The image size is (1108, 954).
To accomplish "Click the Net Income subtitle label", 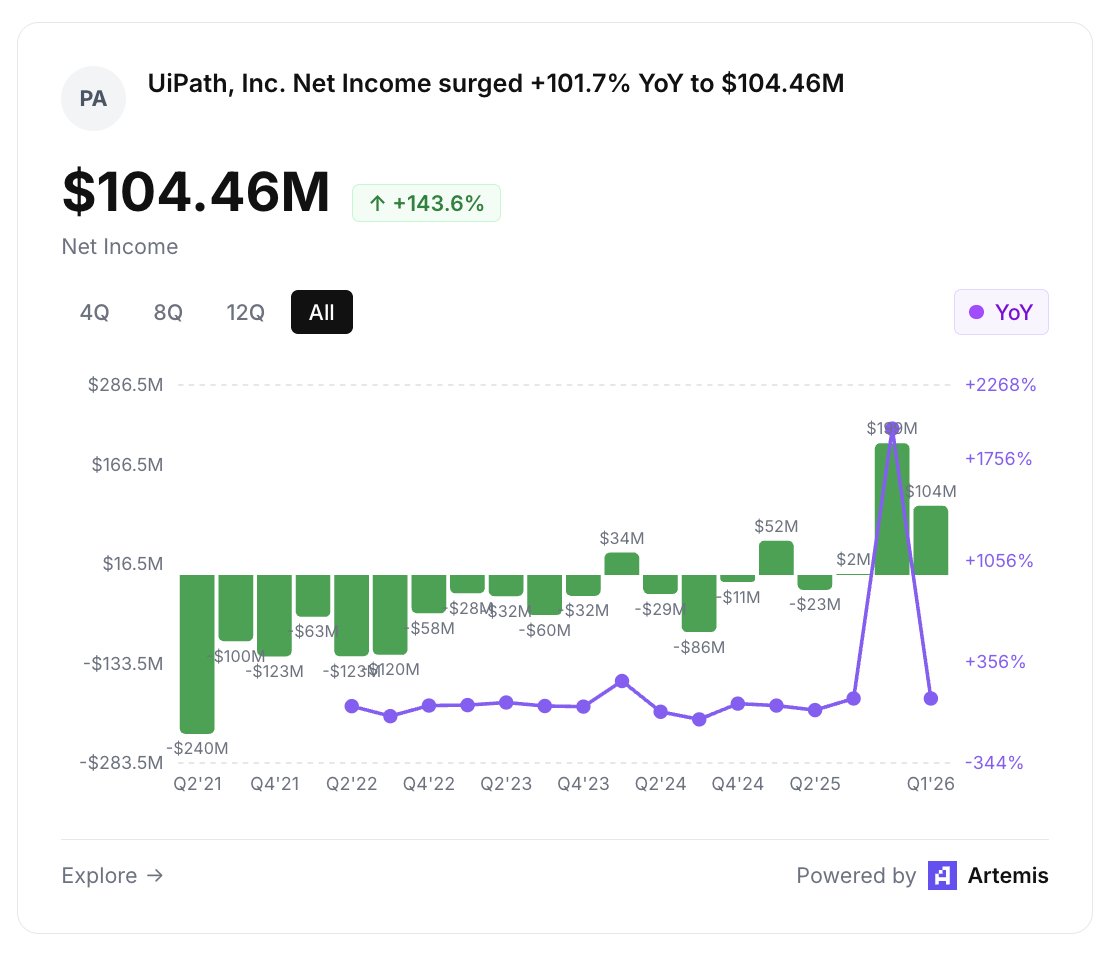I will [120, 247].
